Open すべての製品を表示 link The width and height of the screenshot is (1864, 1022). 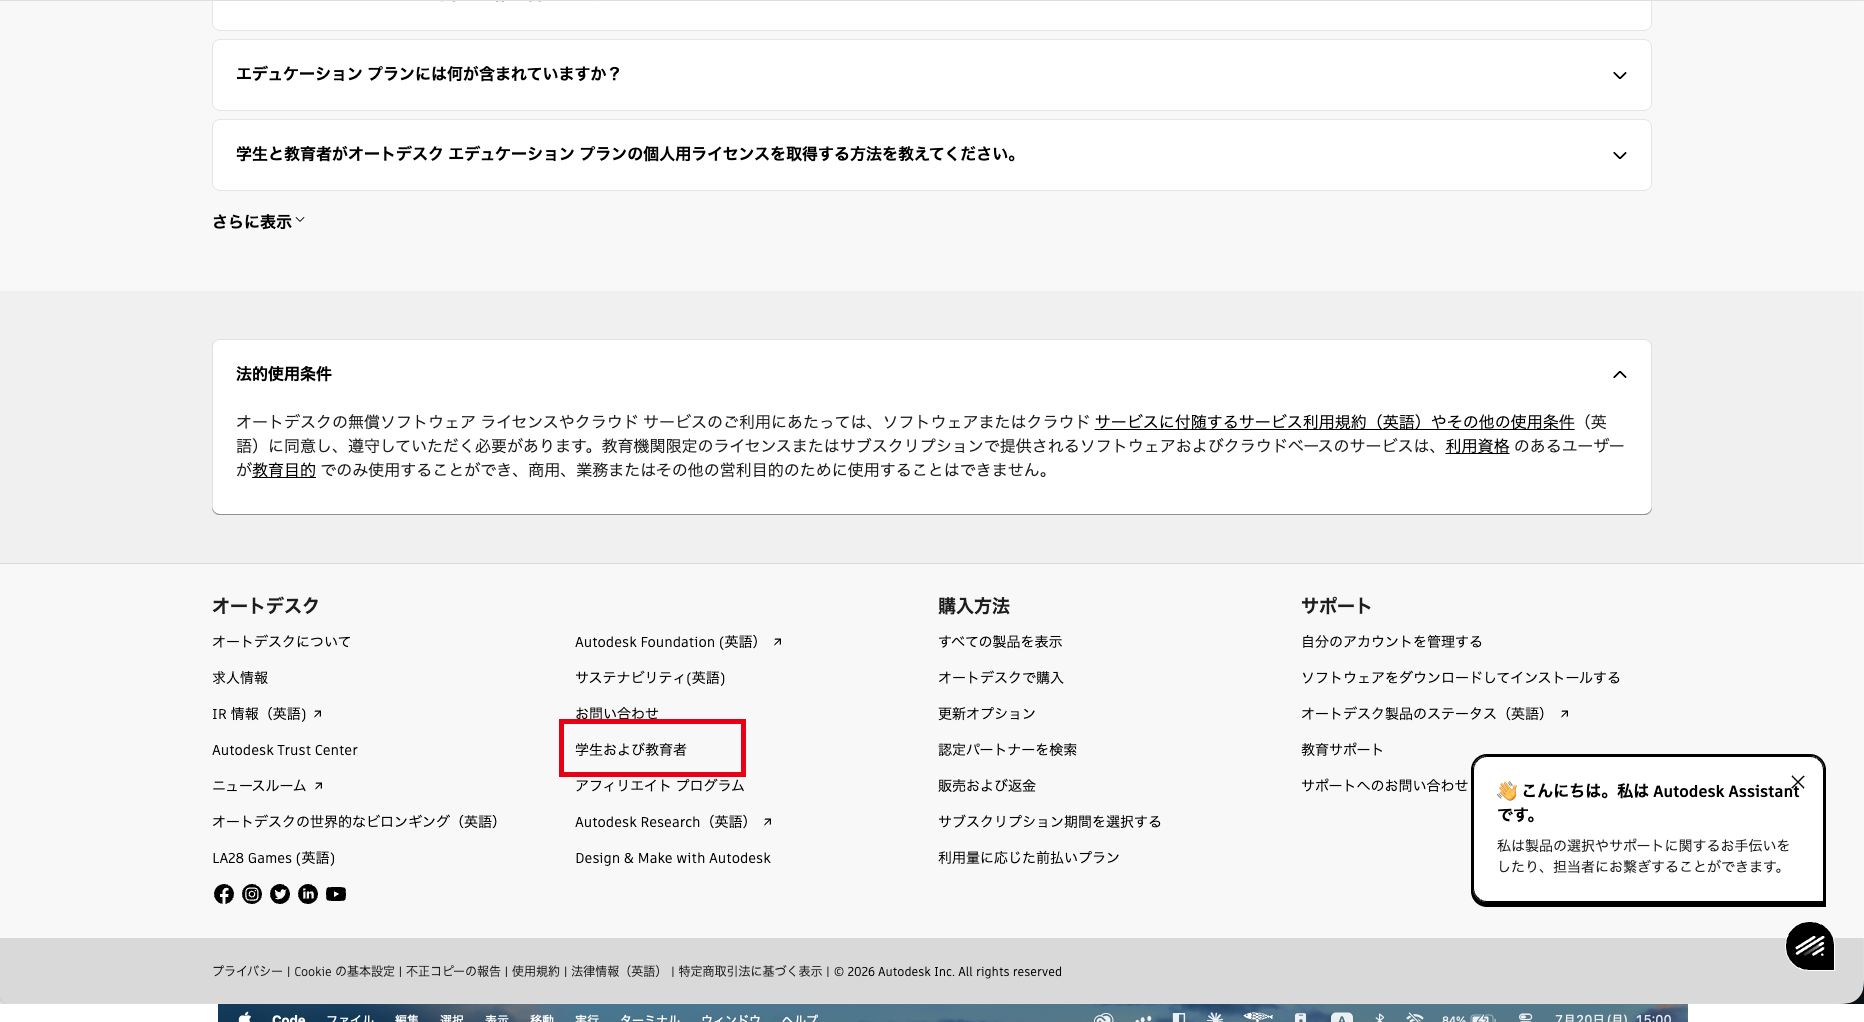click(x=1000, y=642)
